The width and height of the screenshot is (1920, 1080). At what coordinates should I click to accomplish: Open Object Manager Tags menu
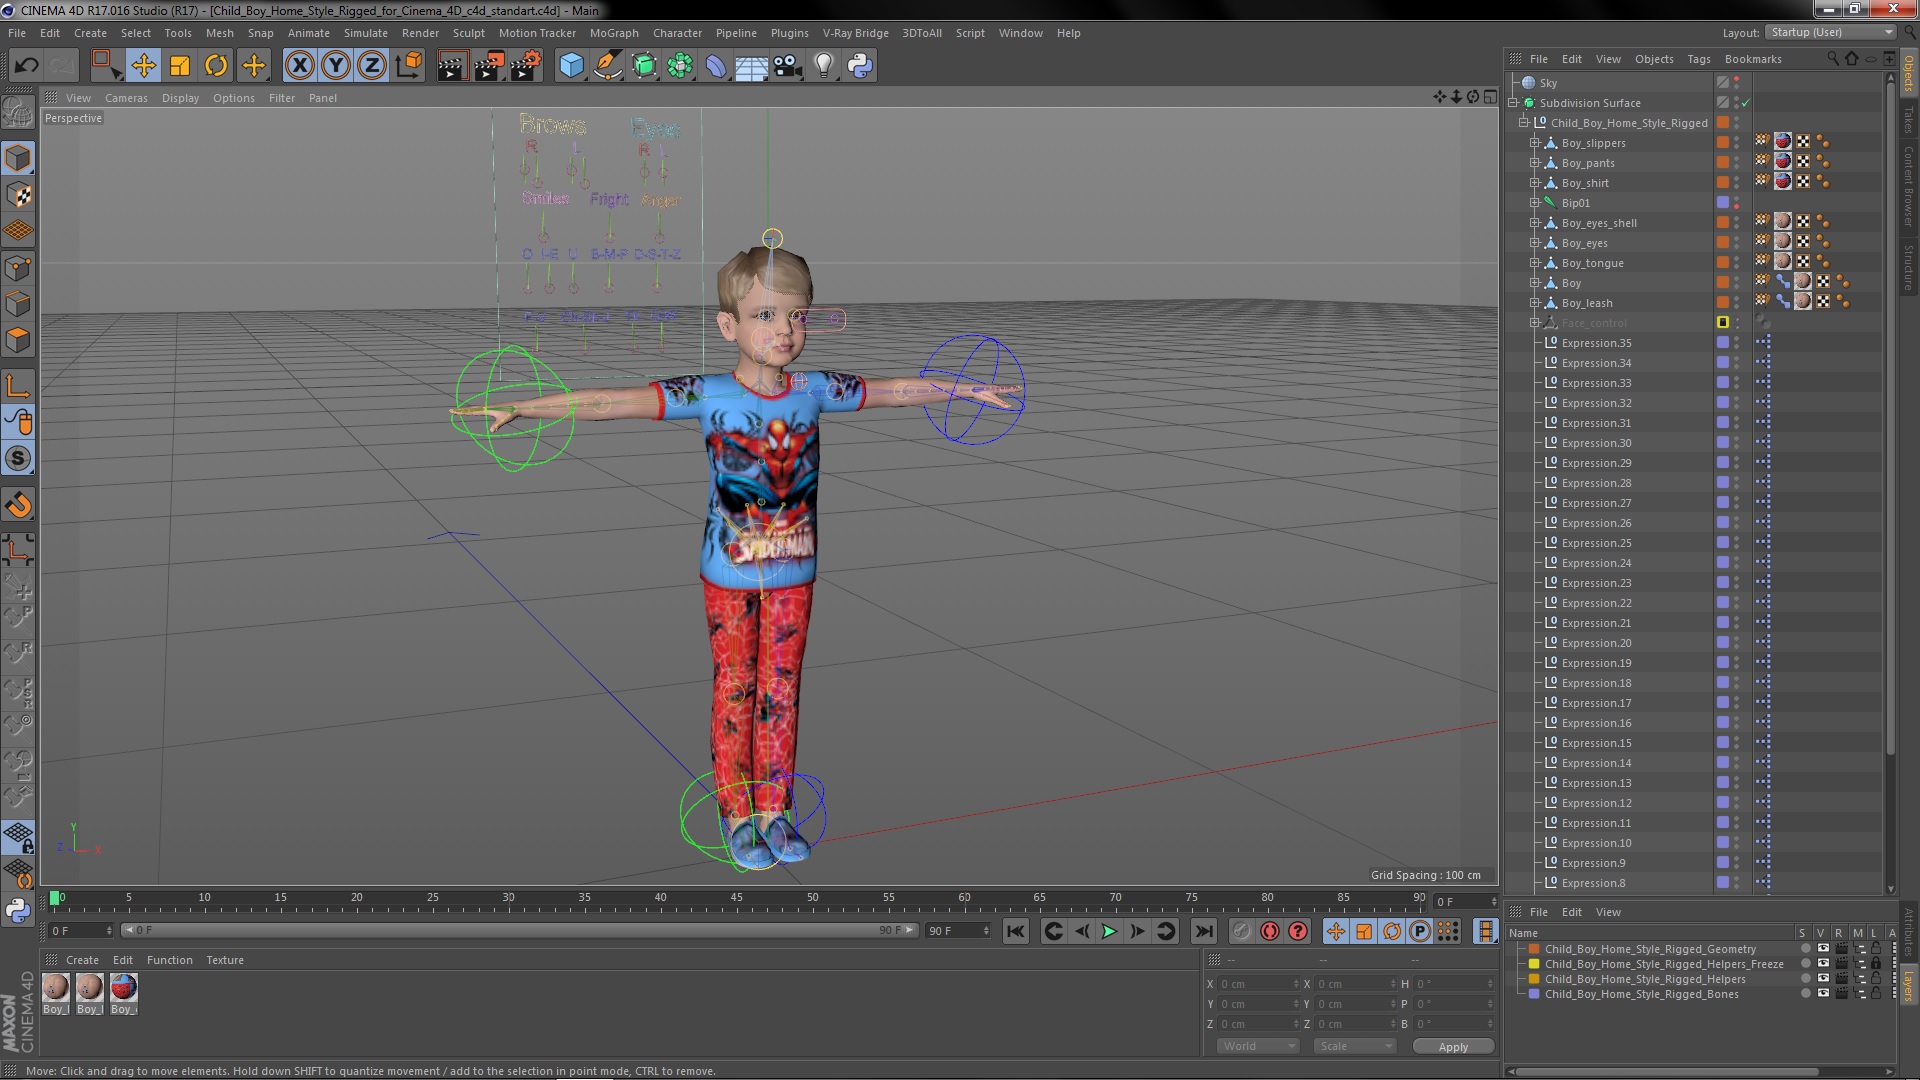point(1698,59)
